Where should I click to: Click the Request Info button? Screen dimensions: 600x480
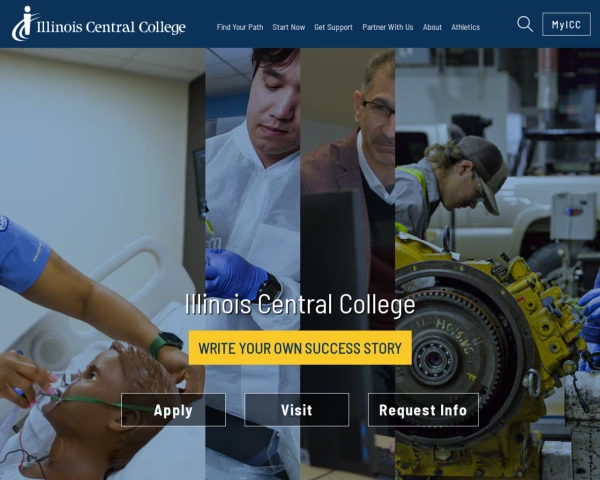pyautogui.click(x=423, y=410)
